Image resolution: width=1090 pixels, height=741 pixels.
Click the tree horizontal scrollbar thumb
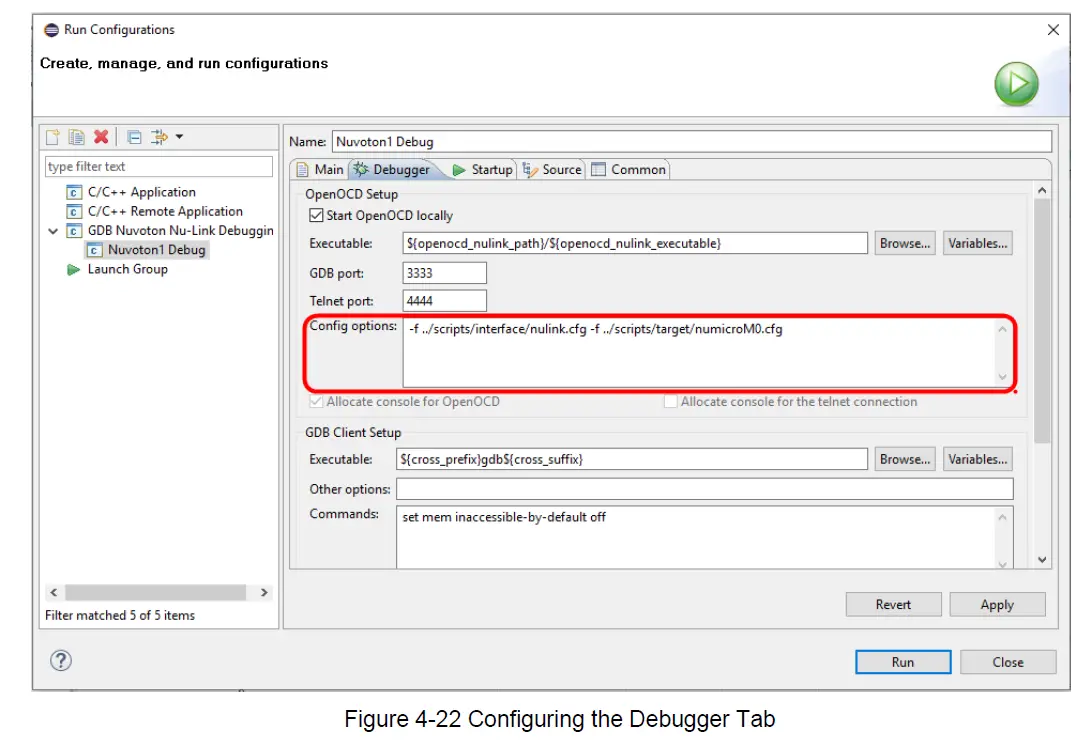[x=156, y=592]
